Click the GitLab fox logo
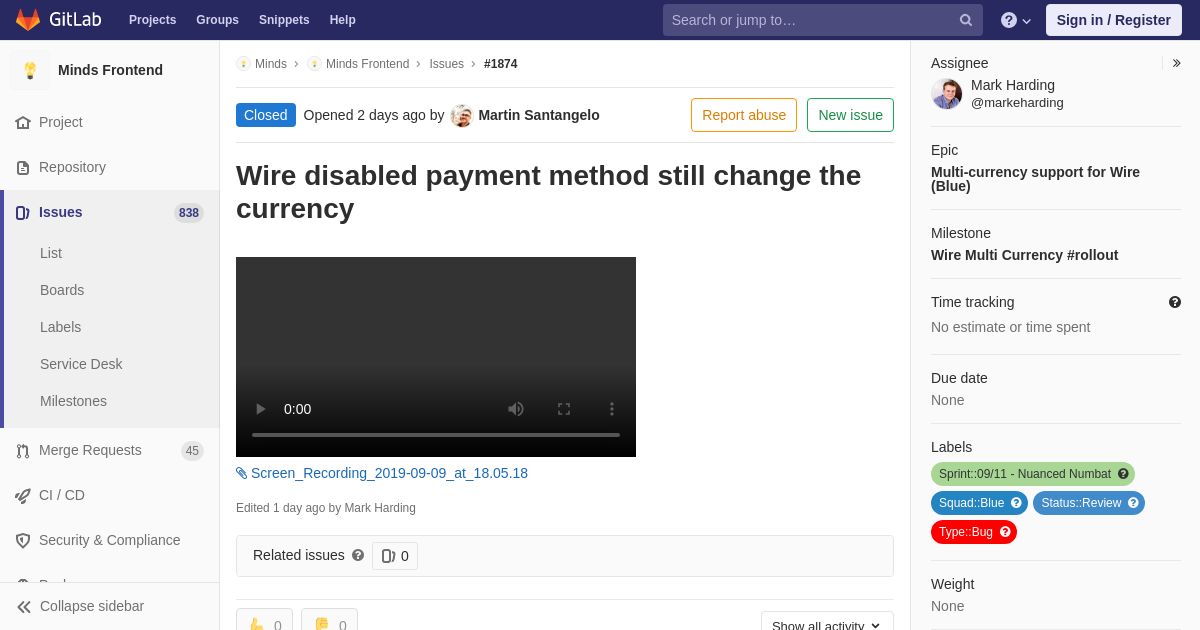 (28, 19)
